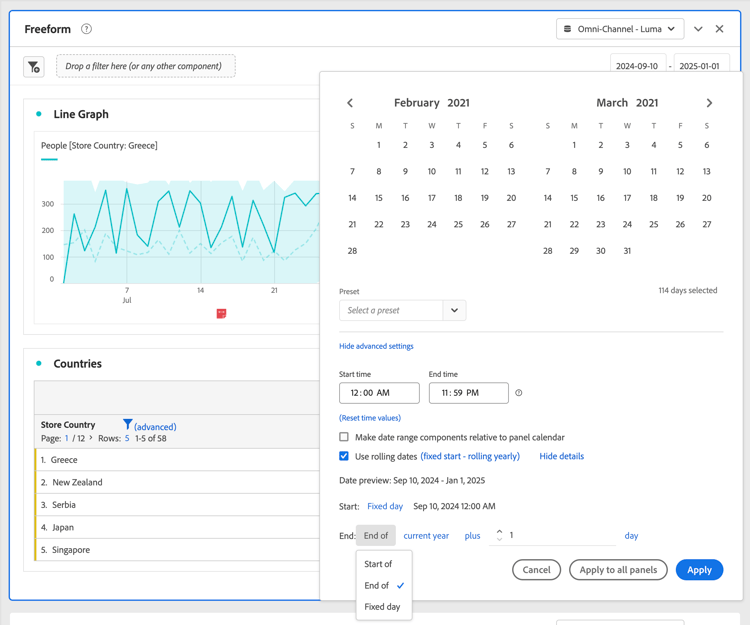Change the day unit option
The image size is (750, 625).
(x=631, y=536)
